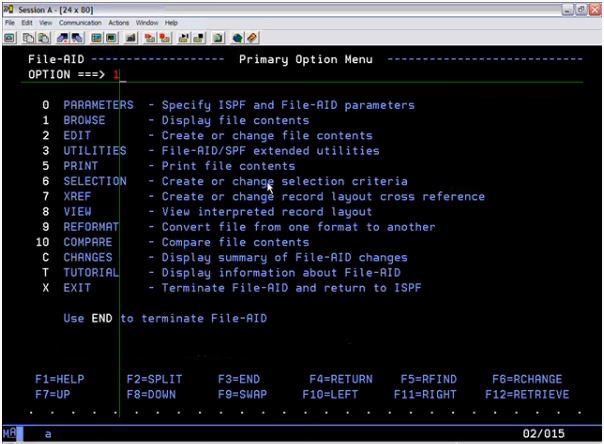Viewport: 604px width, 444px height.
Task: Click the F7=UP function key label
Action: [53, 395]
